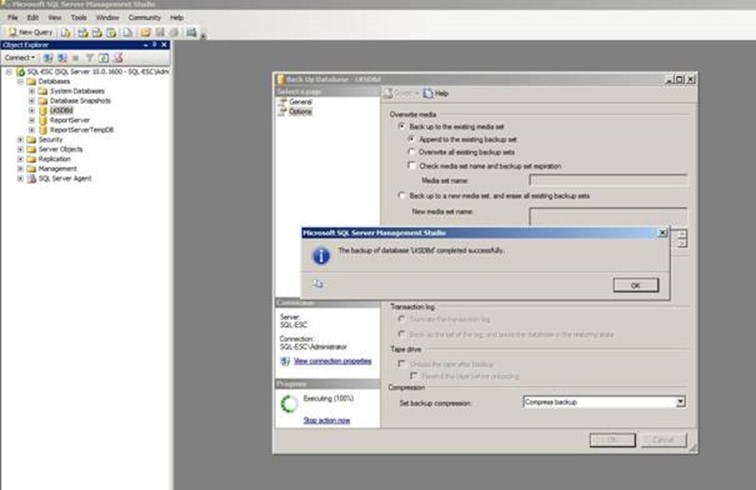
Task: Open the File menu
Action: [x=13, y=17]
